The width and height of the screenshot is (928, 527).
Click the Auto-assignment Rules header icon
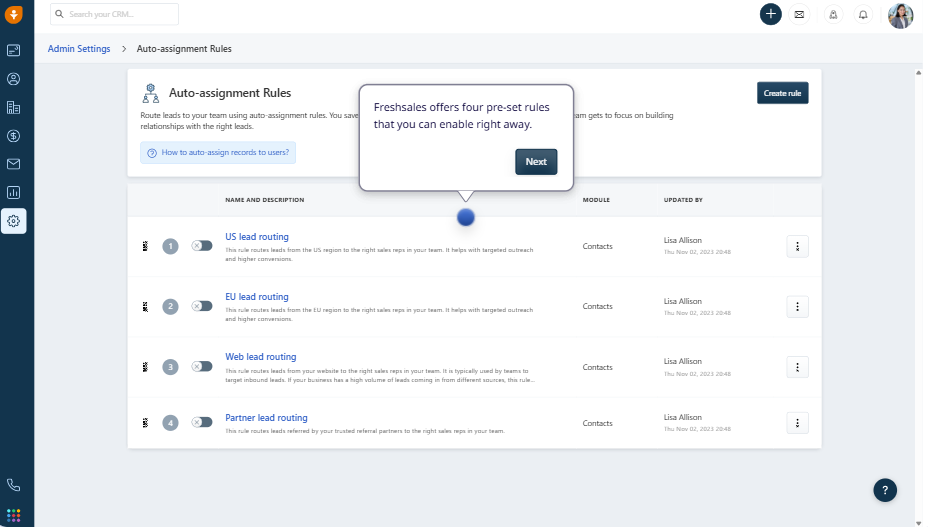coord(151,93)
